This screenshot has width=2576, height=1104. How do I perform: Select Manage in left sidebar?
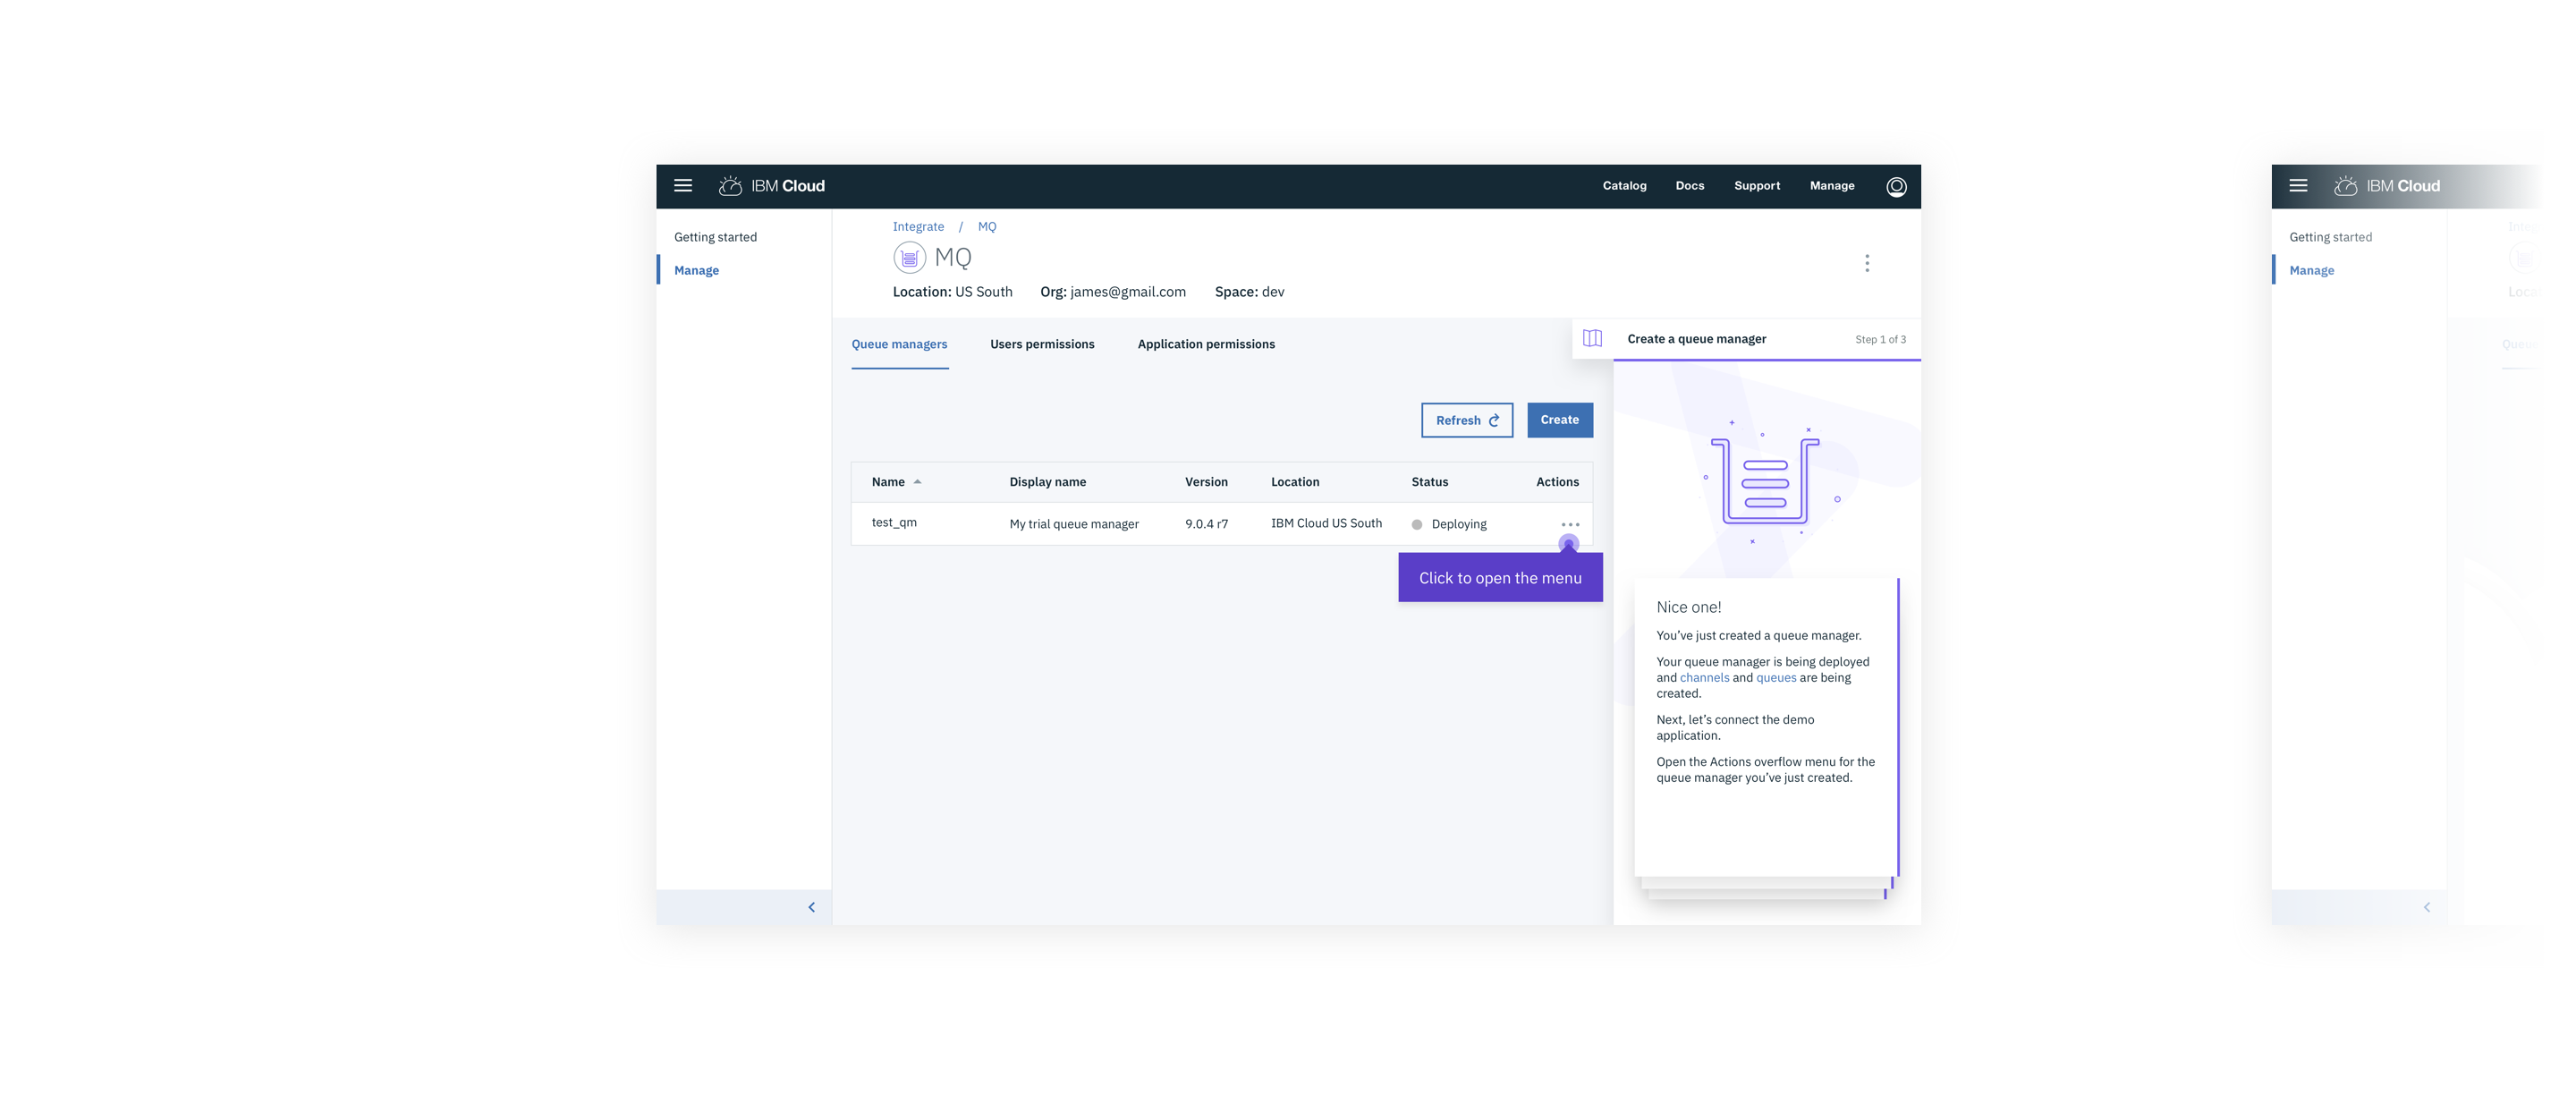(x=696, y=270)
